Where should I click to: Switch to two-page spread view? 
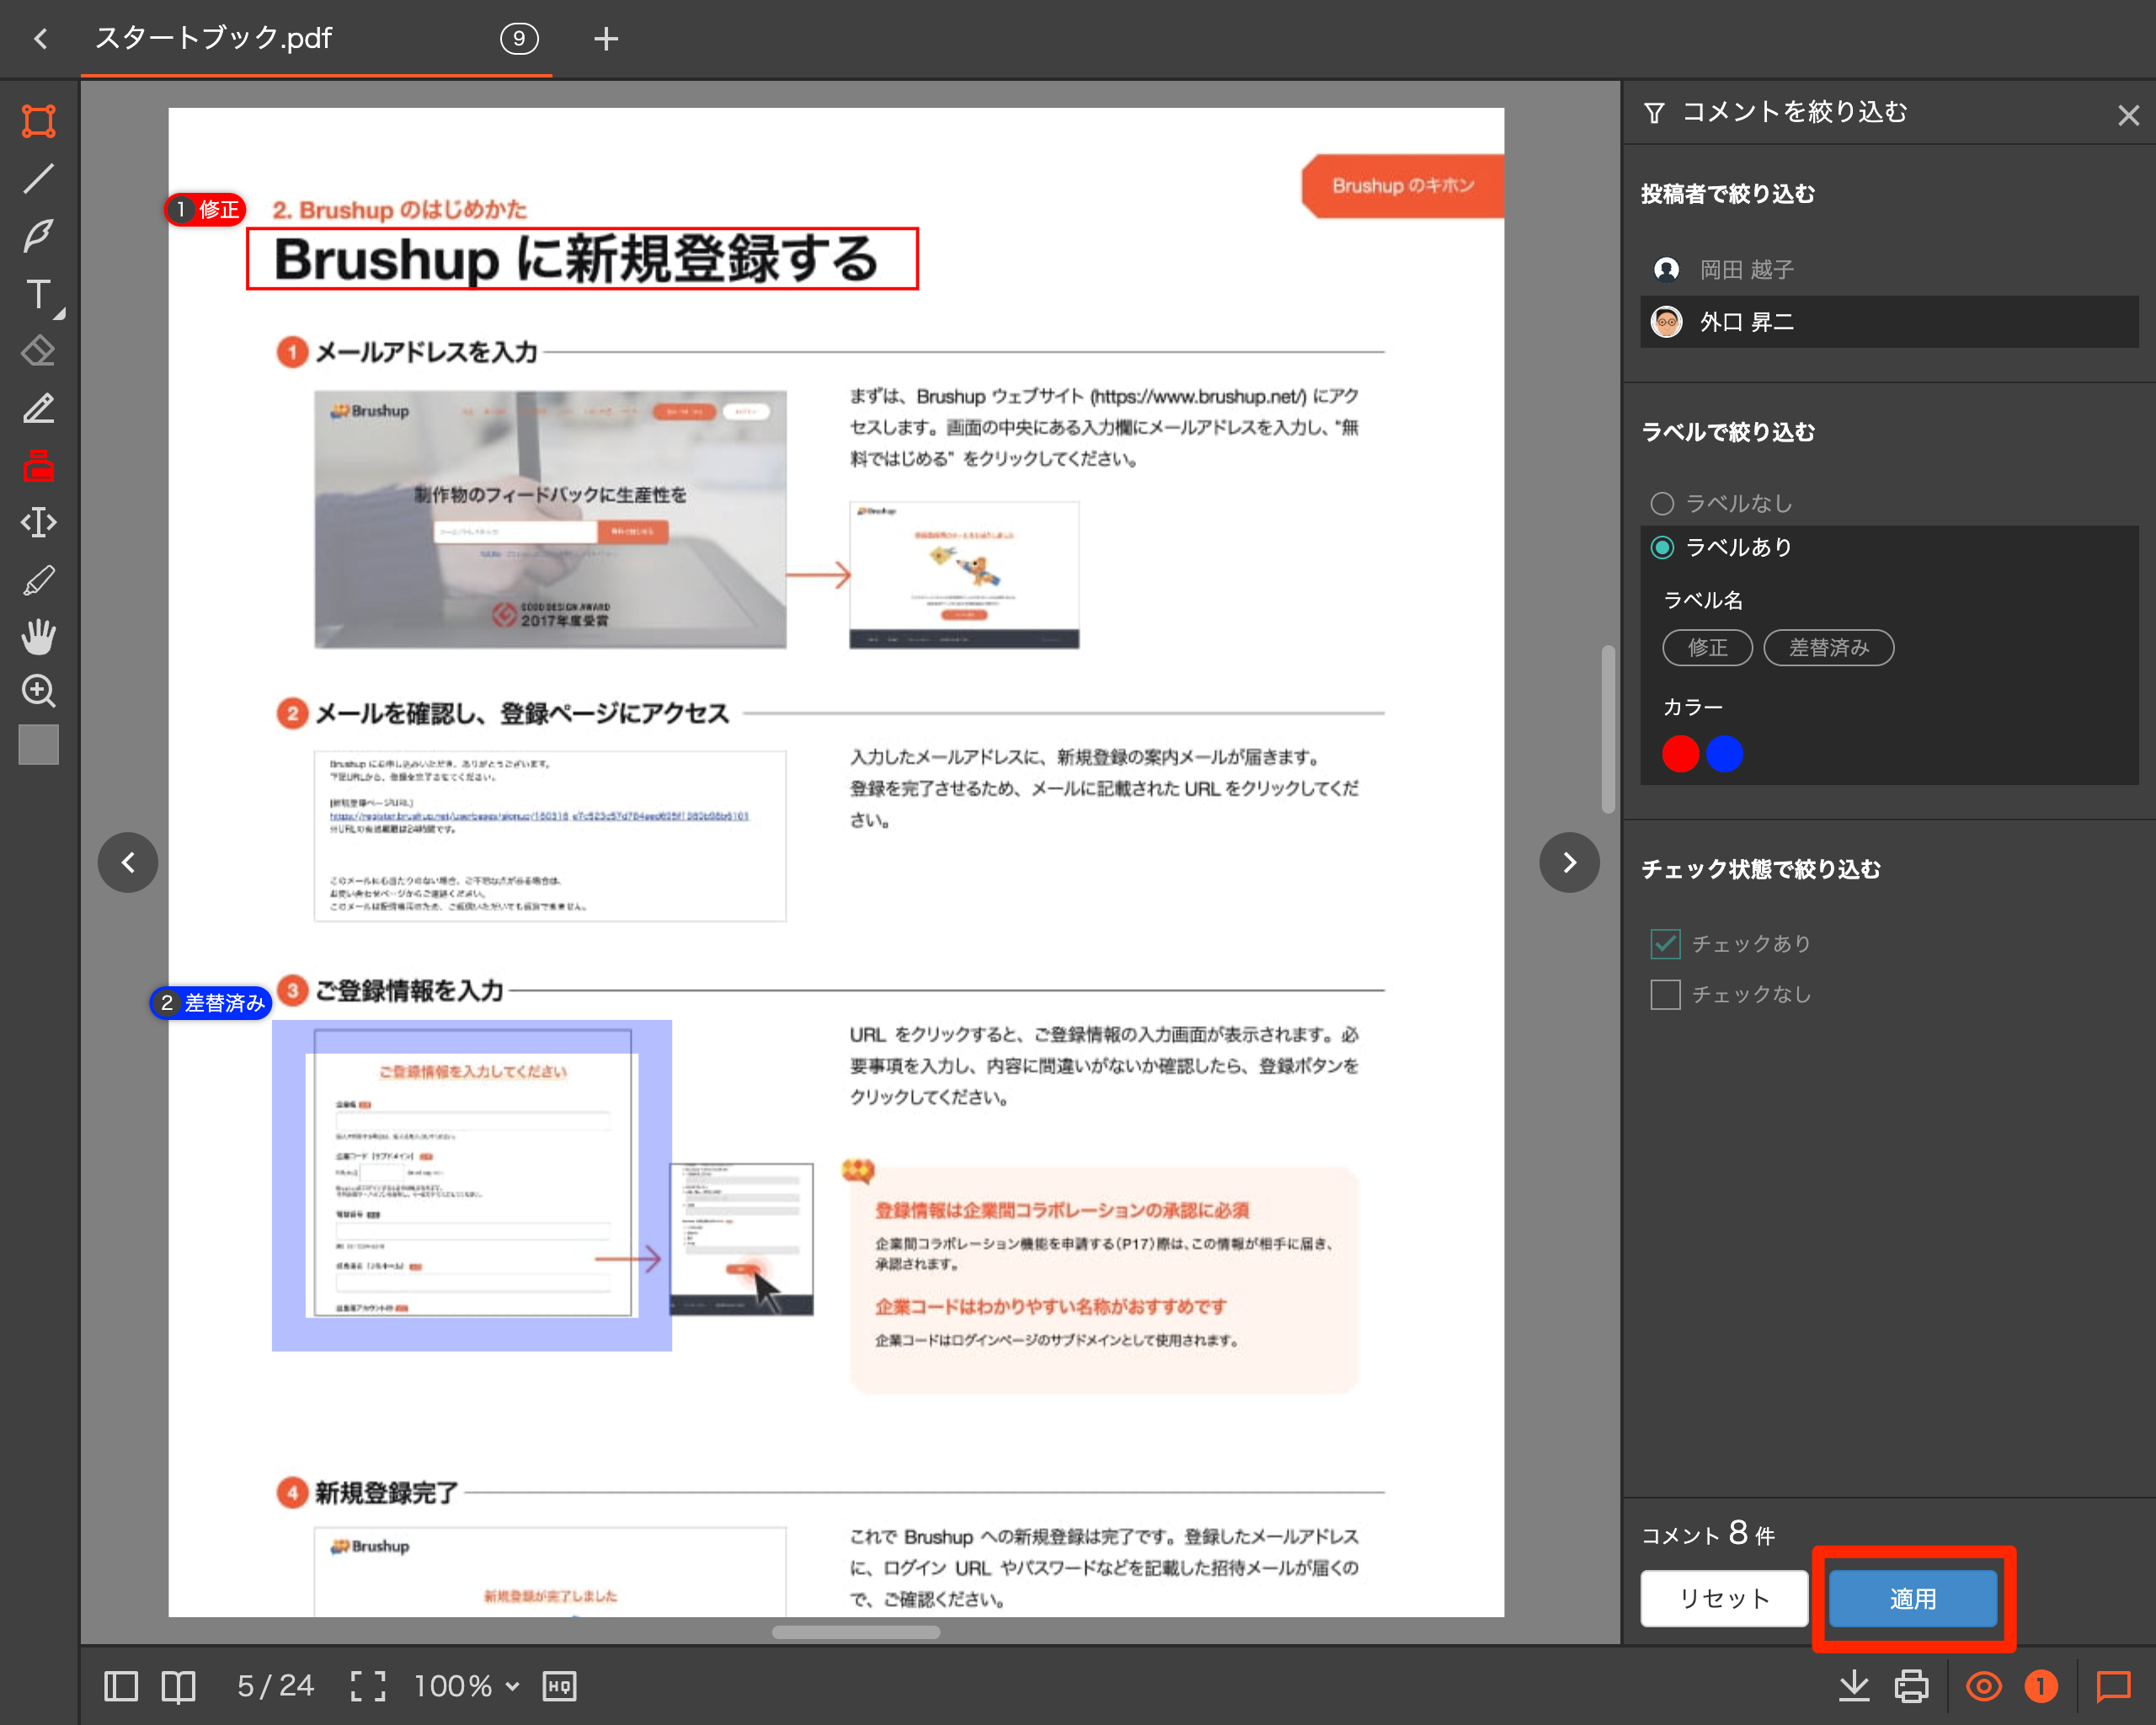(x=178, y=1687)
